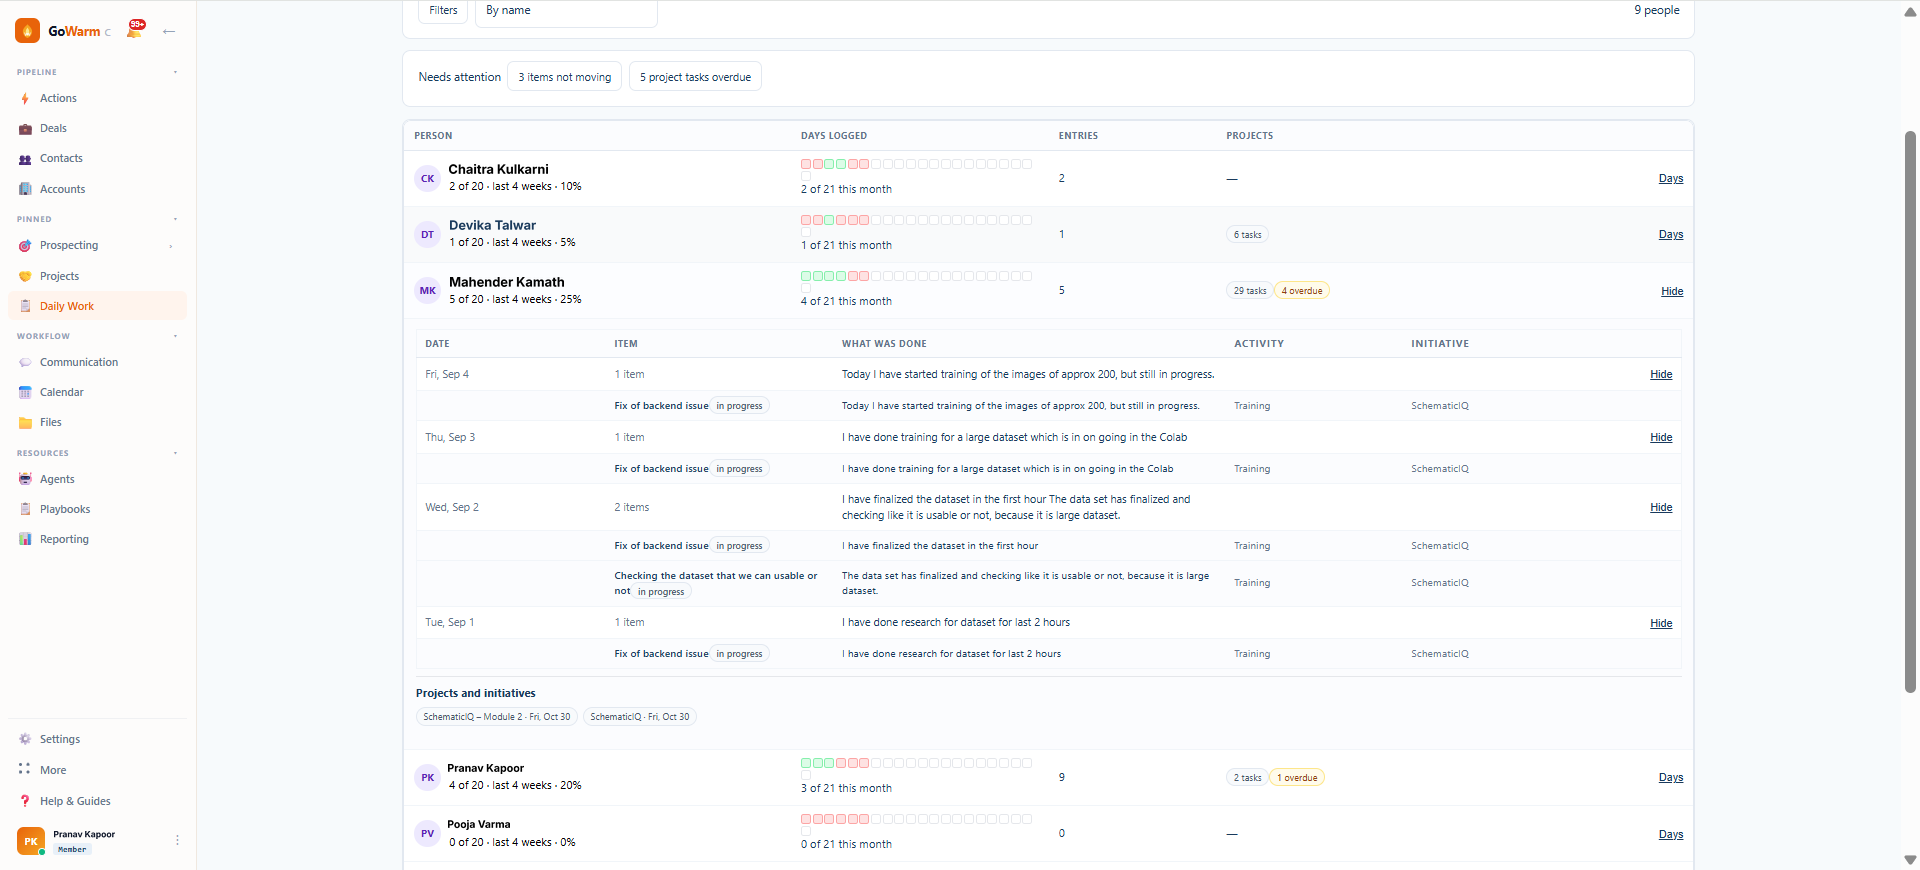
Task: Open Mahender Kamath's 29 tasks badge
Action: (x=1249, y=291)
